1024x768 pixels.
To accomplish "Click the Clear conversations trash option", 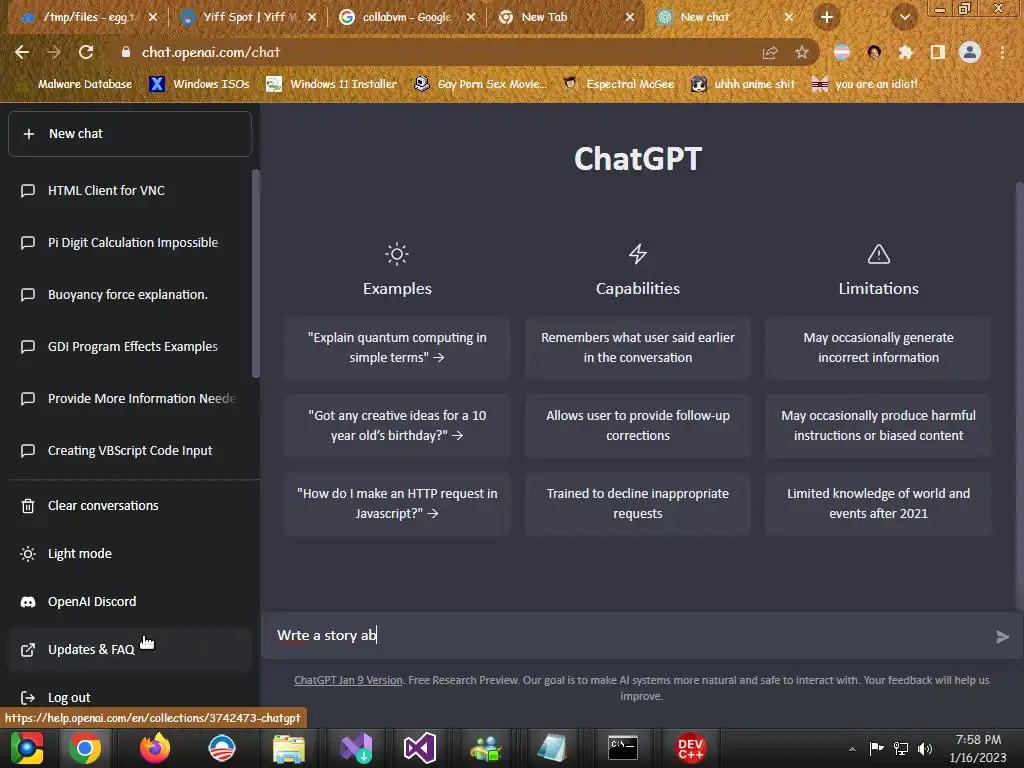I will click(x=129, y=505).
